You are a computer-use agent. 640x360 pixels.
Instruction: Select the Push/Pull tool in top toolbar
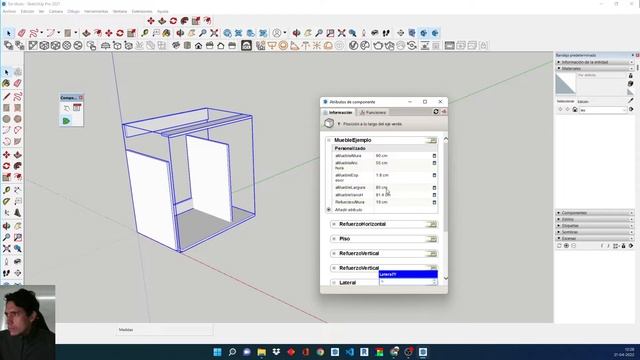coord(87,33)
